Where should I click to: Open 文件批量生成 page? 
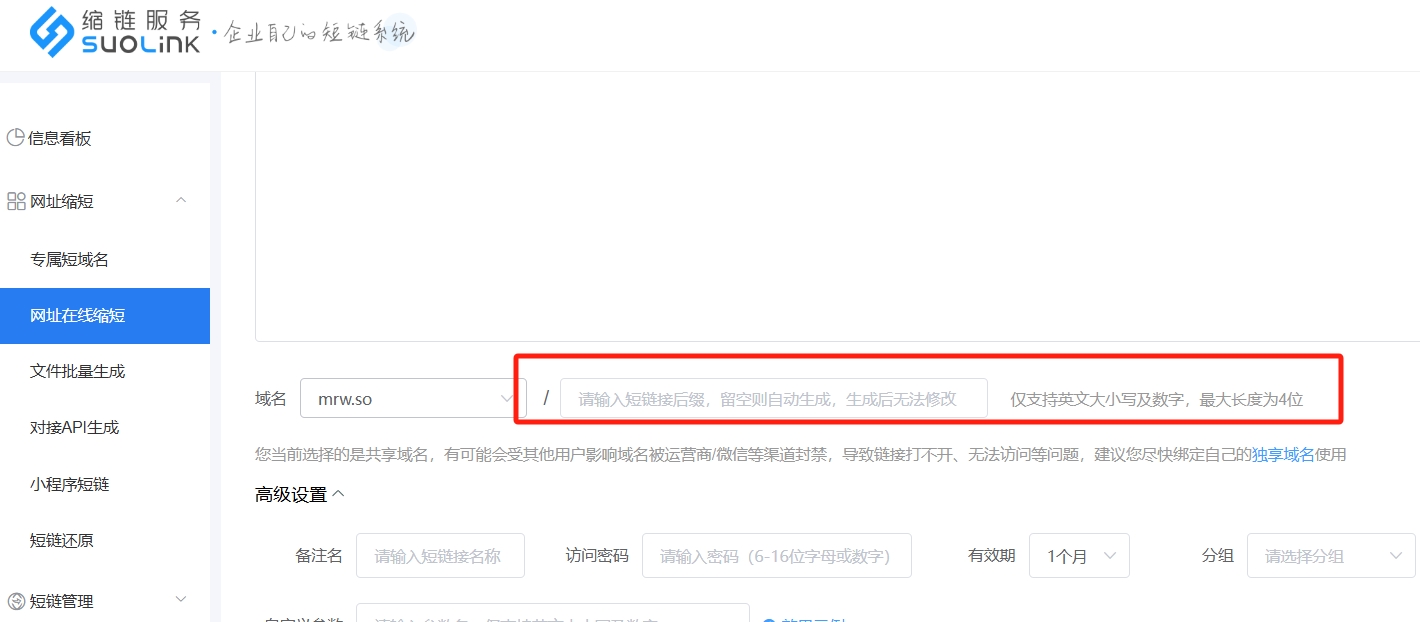point(78,372)
